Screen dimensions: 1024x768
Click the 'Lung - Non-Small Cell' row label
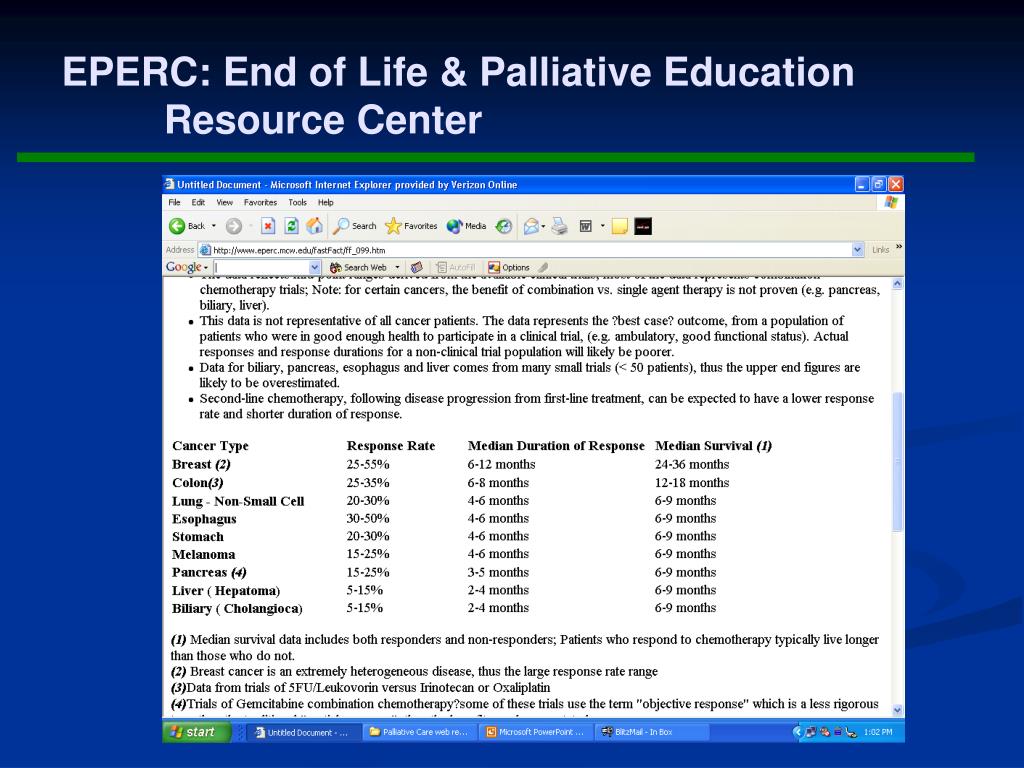(238, 501)
